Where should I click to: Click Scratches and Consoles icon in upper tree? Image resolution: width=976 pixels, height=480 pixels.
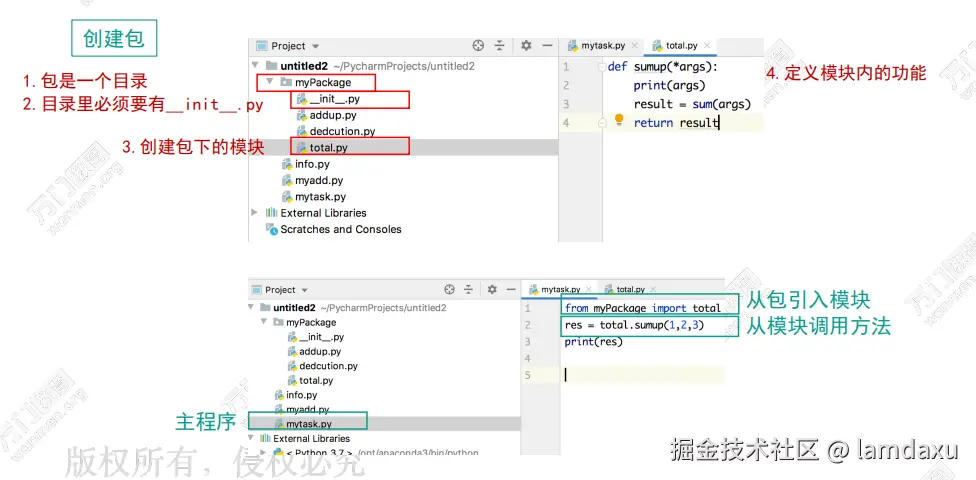[271, 229]
